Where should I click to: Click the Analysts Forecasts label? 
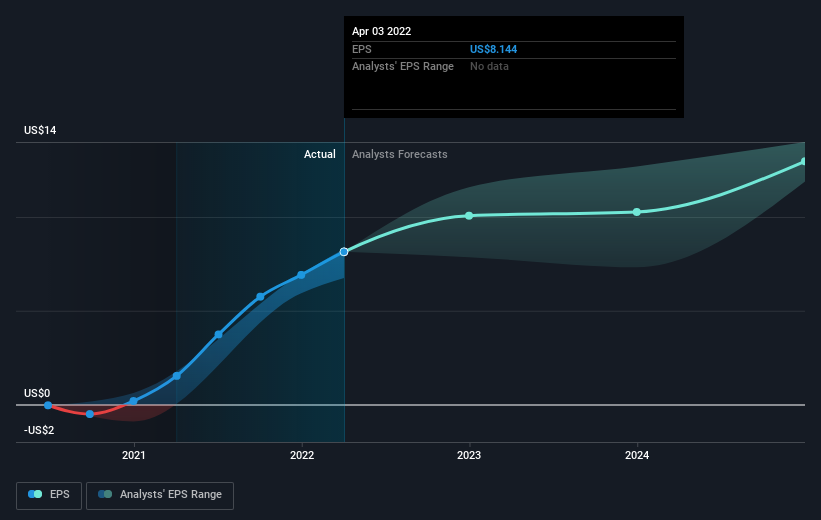400,154
